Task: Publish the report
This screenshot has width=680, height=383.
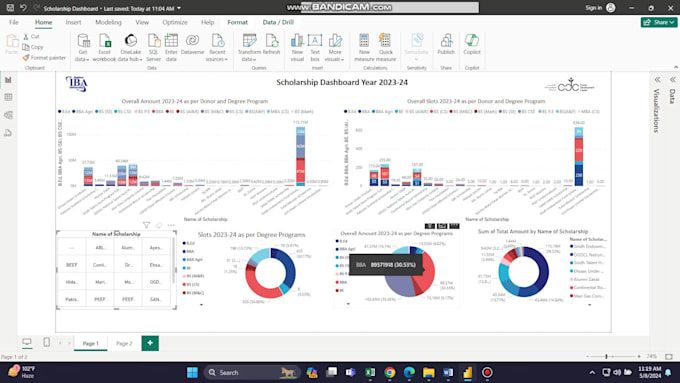Action: (446, 44)
